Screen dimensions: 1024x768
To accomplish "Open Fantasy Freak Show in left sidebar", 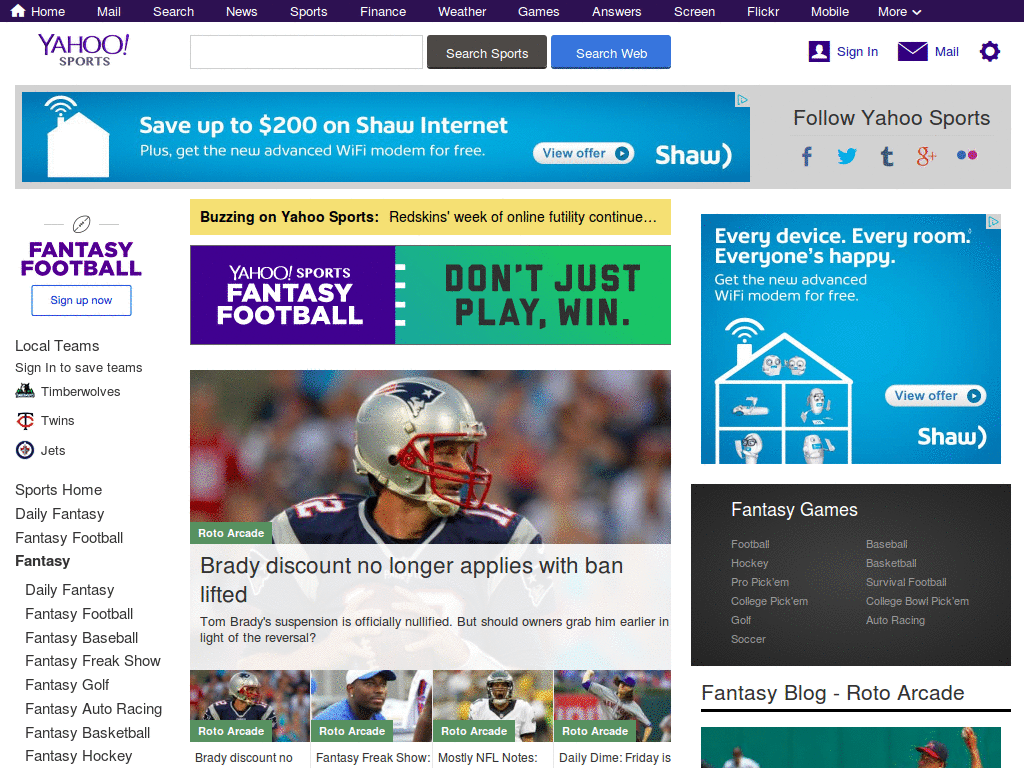I will click(x=93, y=661).
